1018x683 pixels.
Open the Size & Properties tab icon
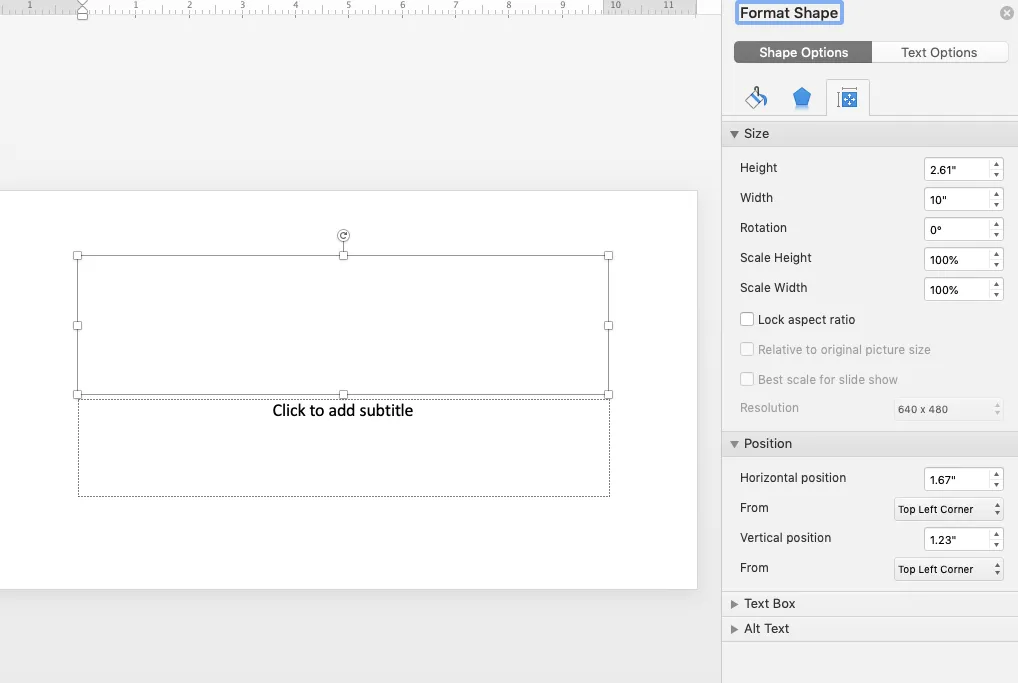click(847, 98)
